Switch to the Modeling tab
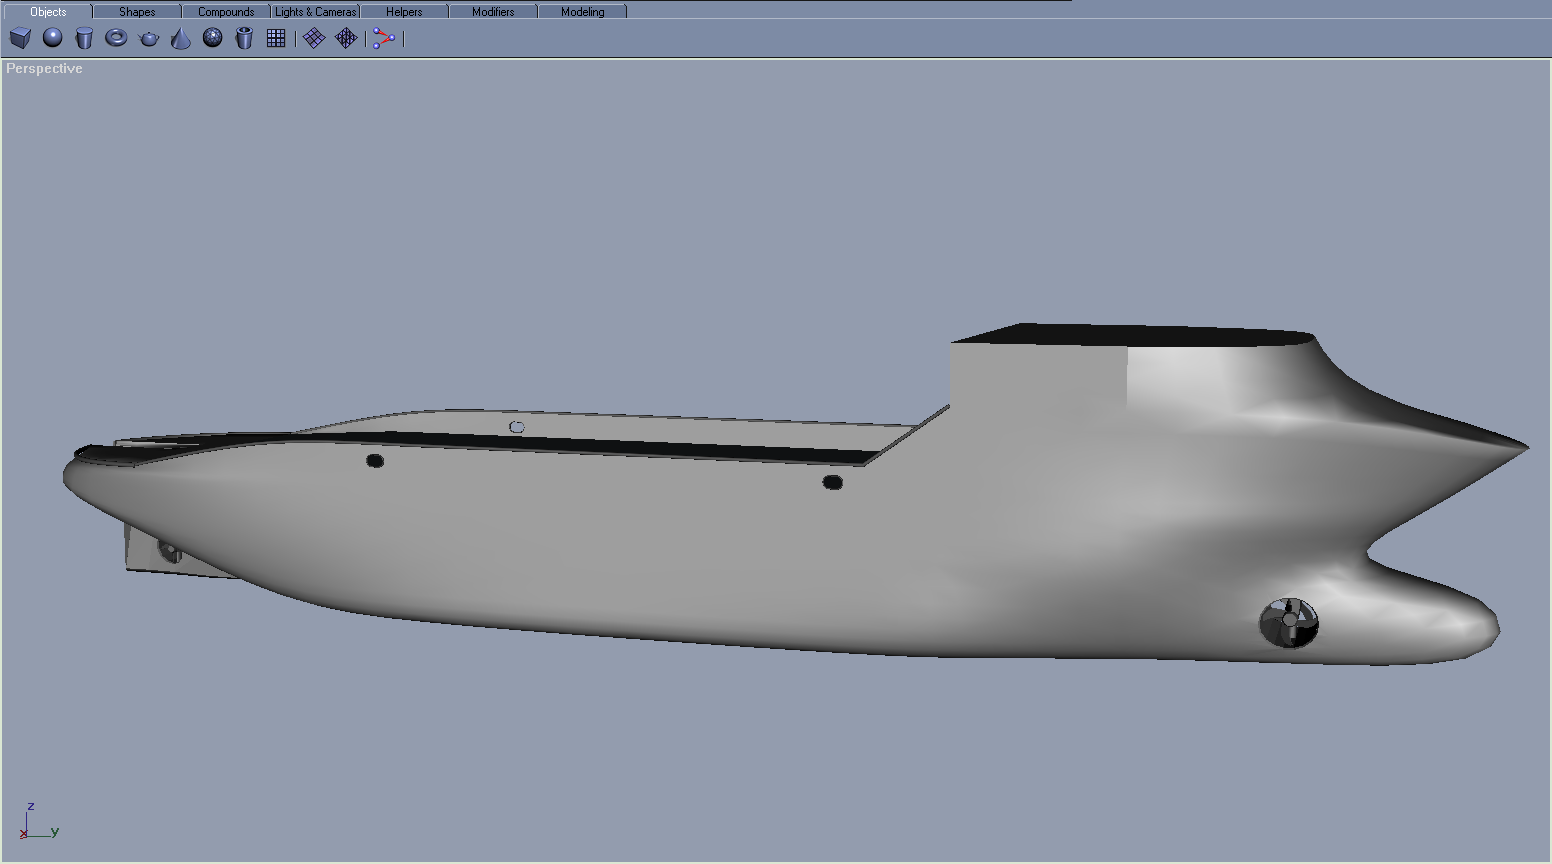This screenshot has width=1552, height=864. click(x=582, y=12)
